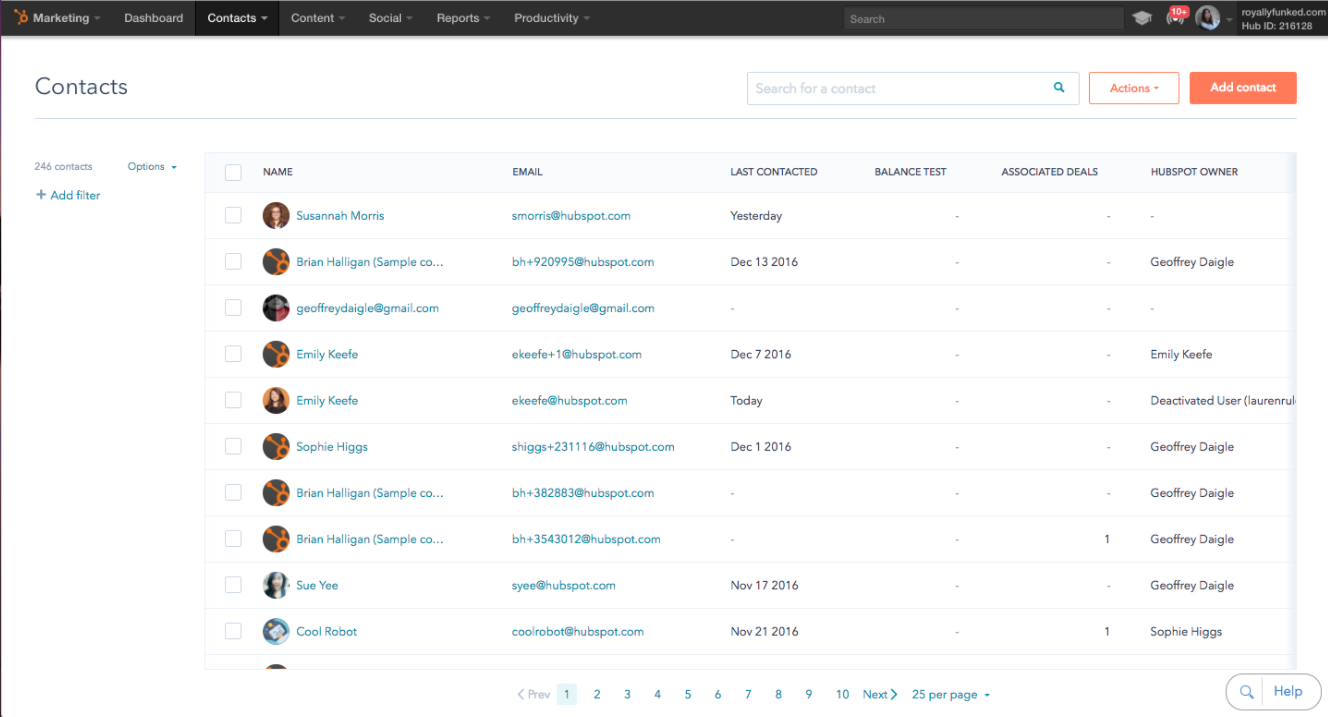The width and height of the screenshot is (1328, 717).
Task: Tick the checkbox for Emily Keefe
Action: (x=233, y=354)
